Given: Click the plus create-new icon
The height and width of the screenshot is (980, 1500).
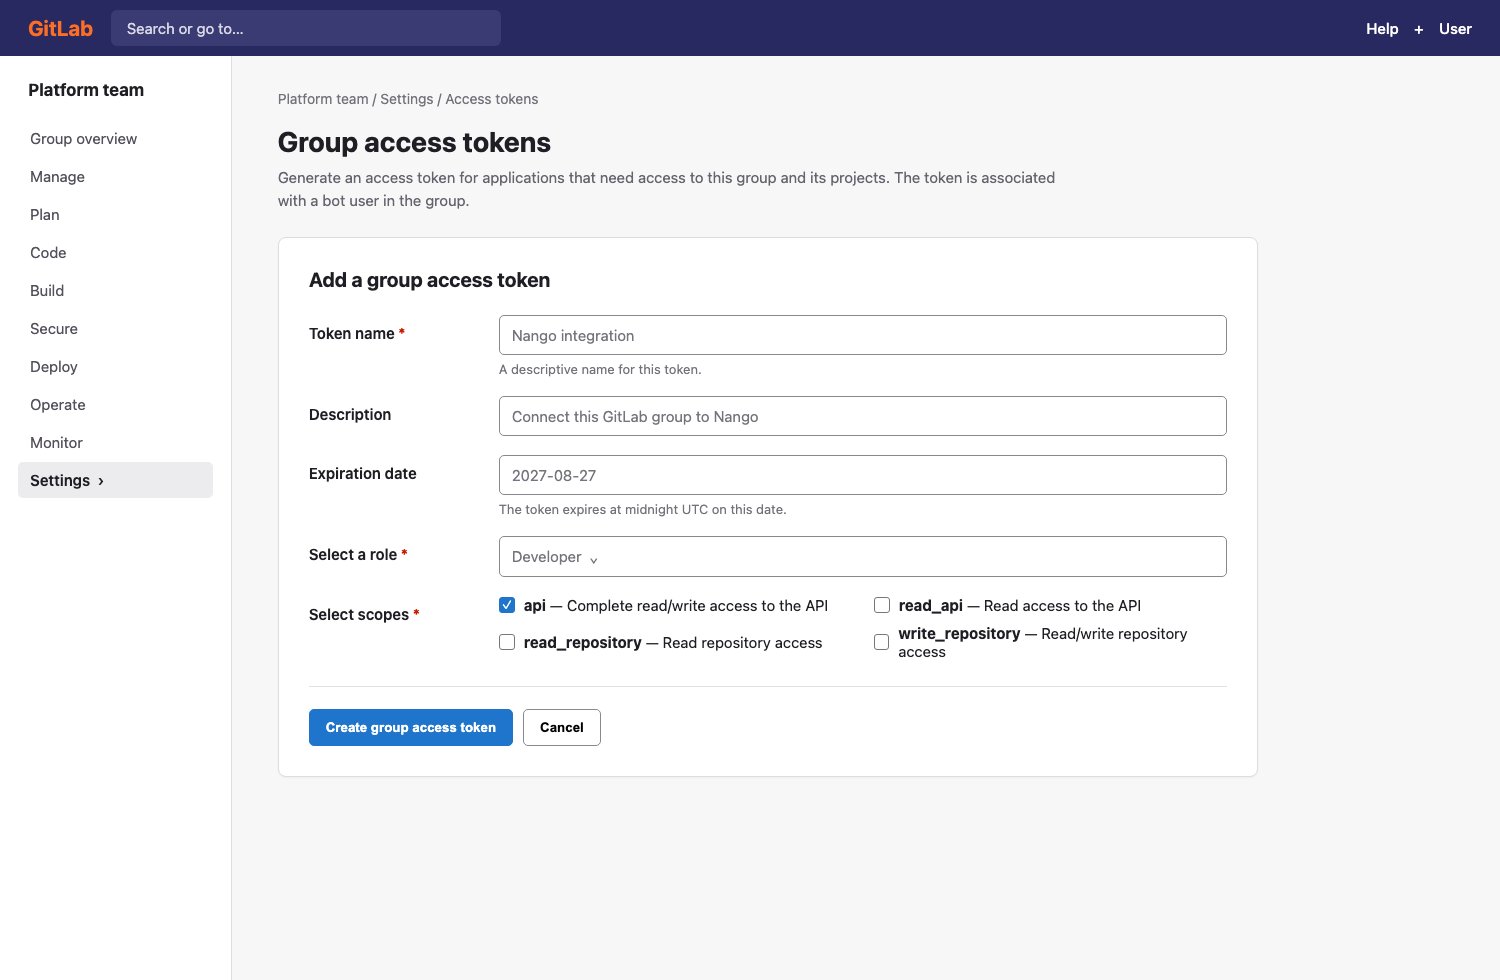Looking at the screenshot, I should tap(1418, 29).
